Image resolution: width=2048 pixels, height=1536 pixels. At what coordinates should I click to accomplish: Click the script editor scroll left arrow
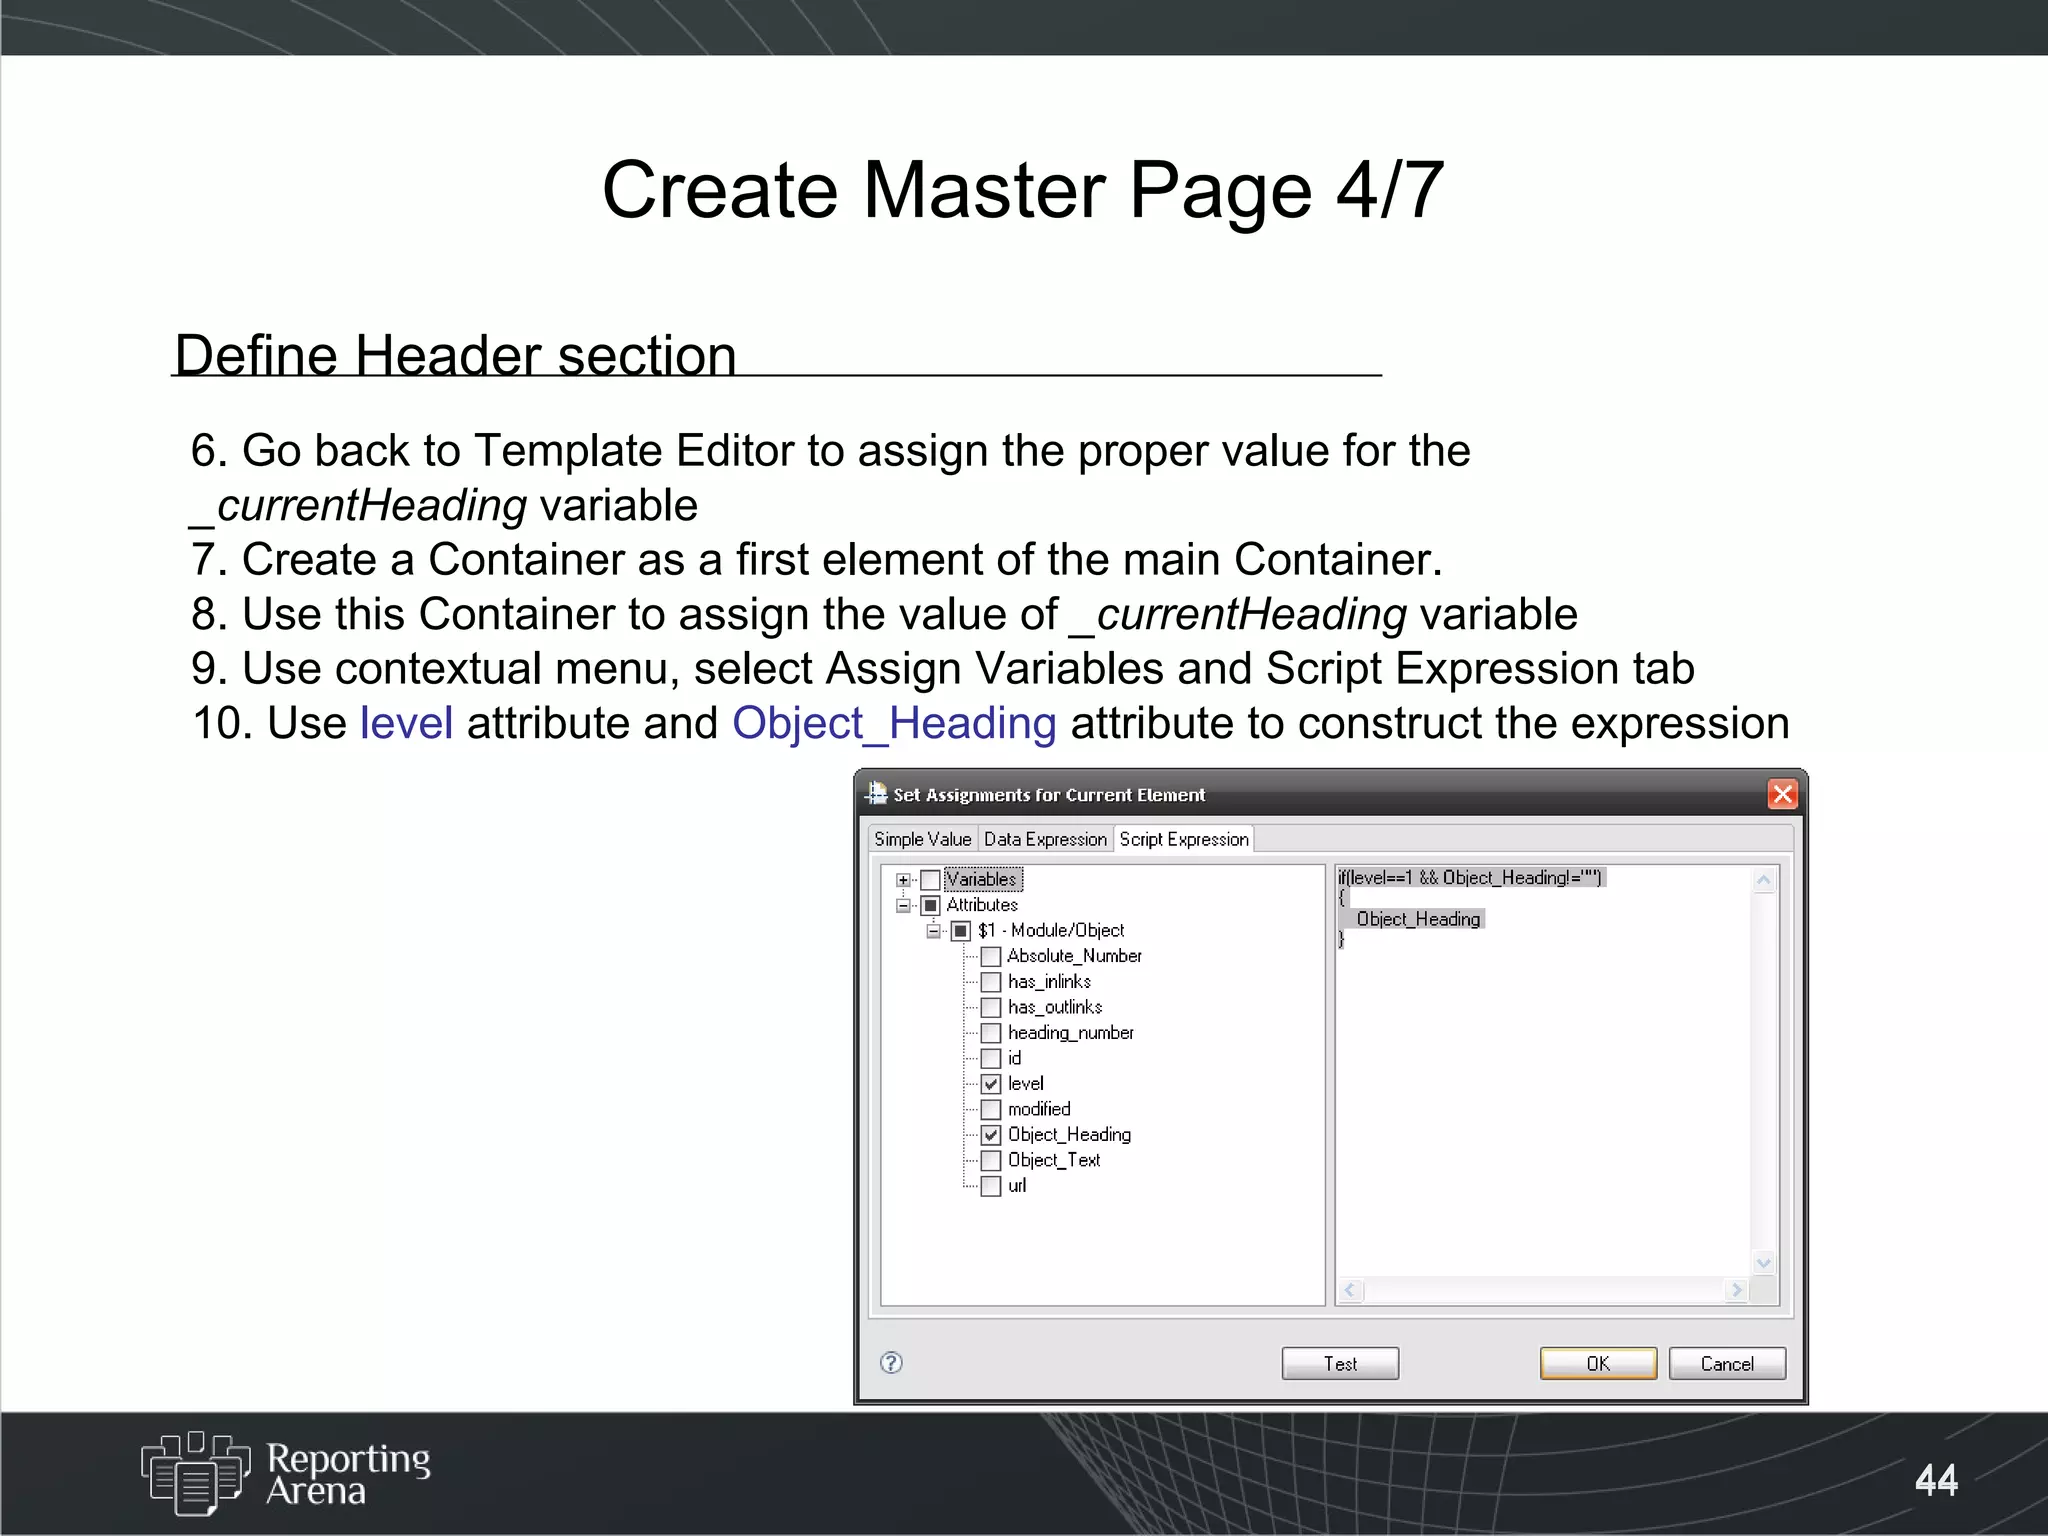click(1351, 1290)
